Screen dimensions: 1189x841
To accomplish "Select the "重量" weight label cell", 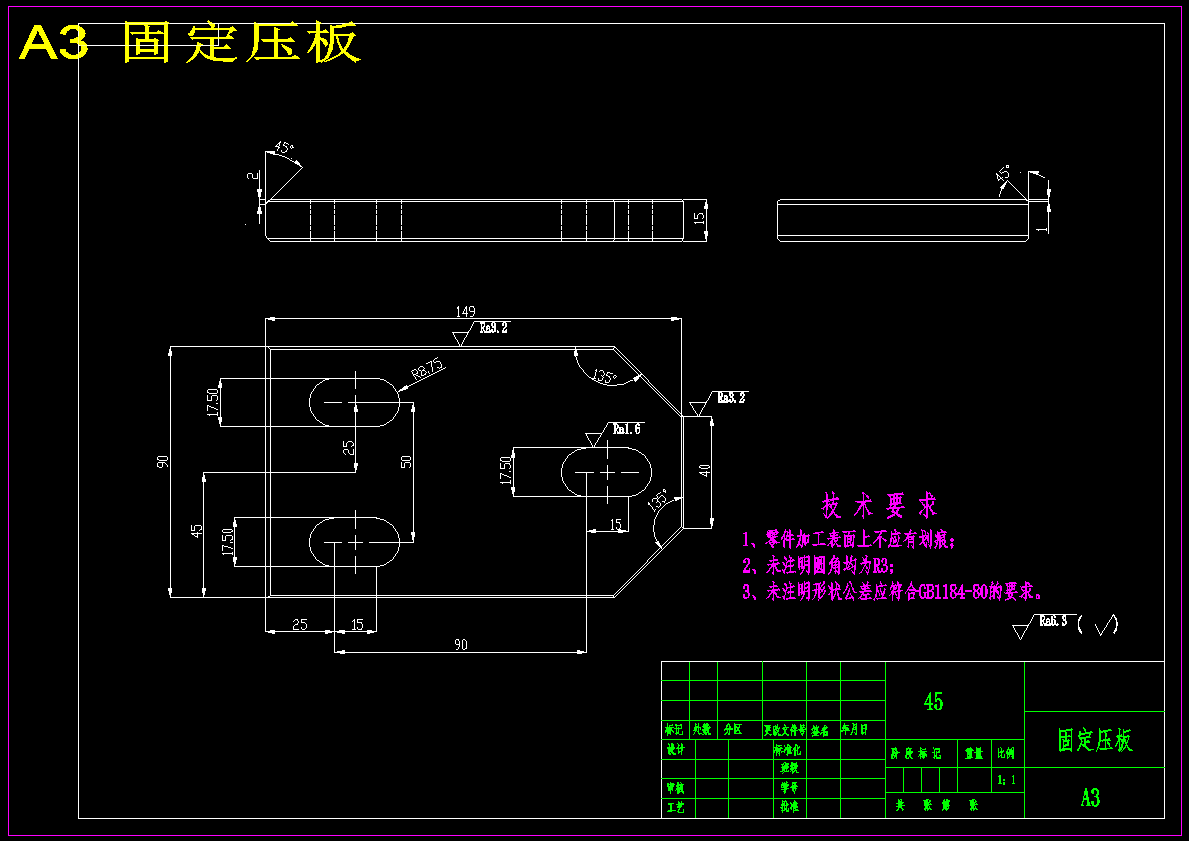I will [x=974, y=753].
